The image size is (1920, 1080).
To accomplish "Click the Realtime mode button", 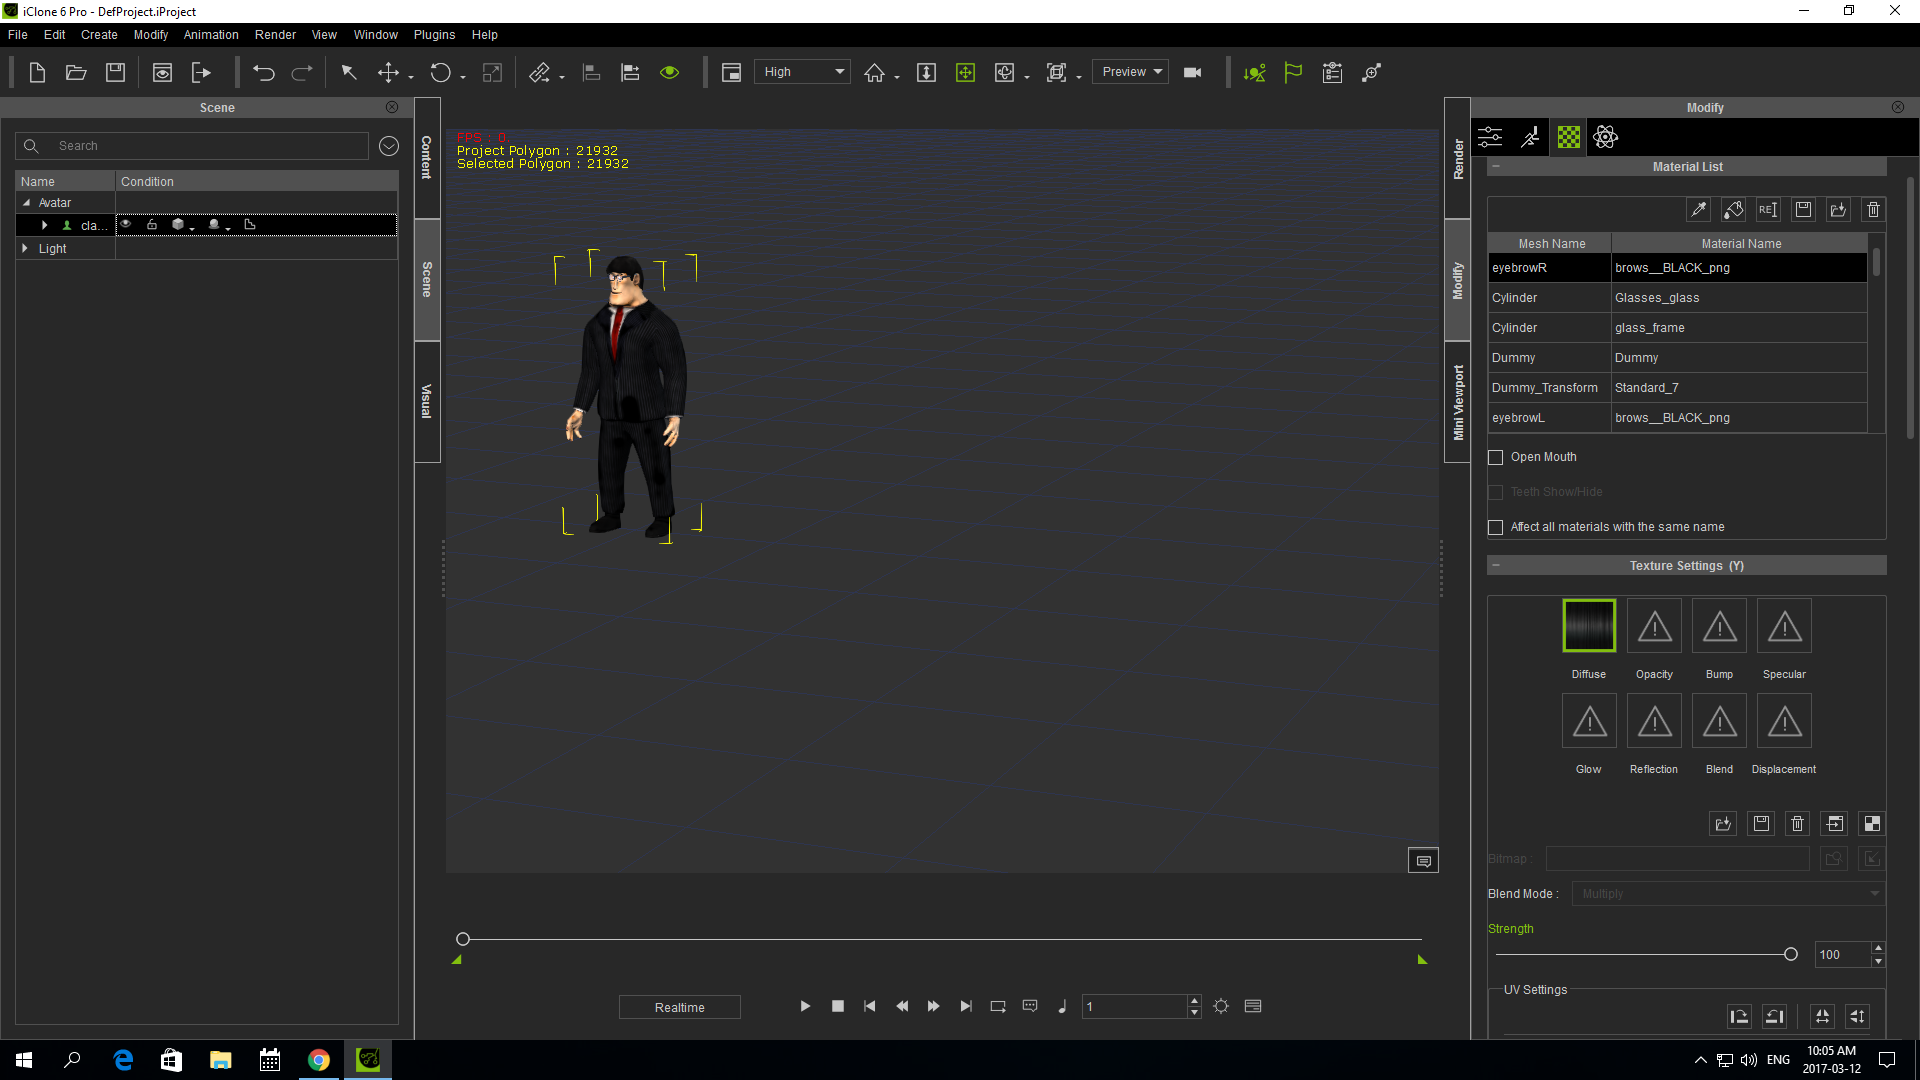I will (x=679, y=1006).
